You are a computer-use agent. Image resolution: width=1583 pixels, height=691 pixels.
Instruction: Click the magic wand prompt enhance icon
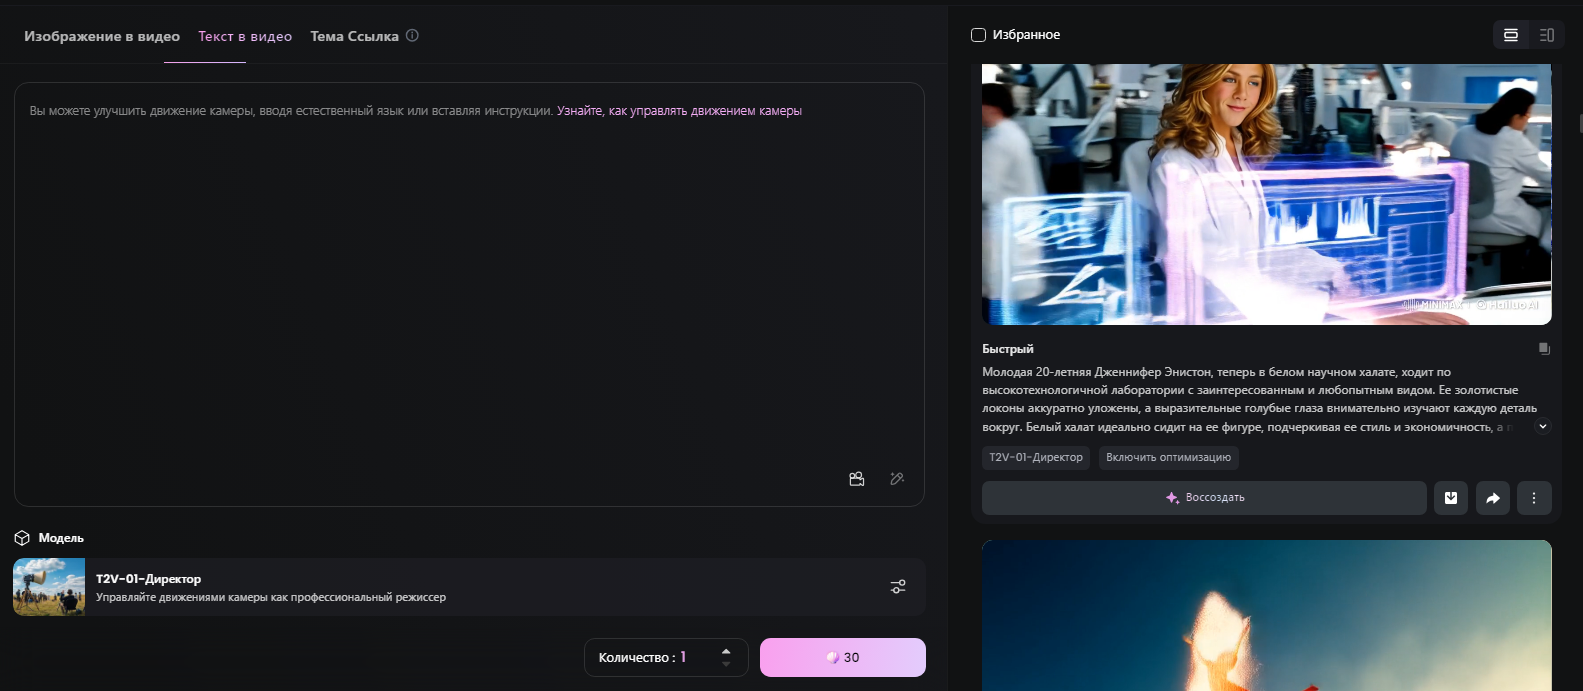click(x=897, y=479)
